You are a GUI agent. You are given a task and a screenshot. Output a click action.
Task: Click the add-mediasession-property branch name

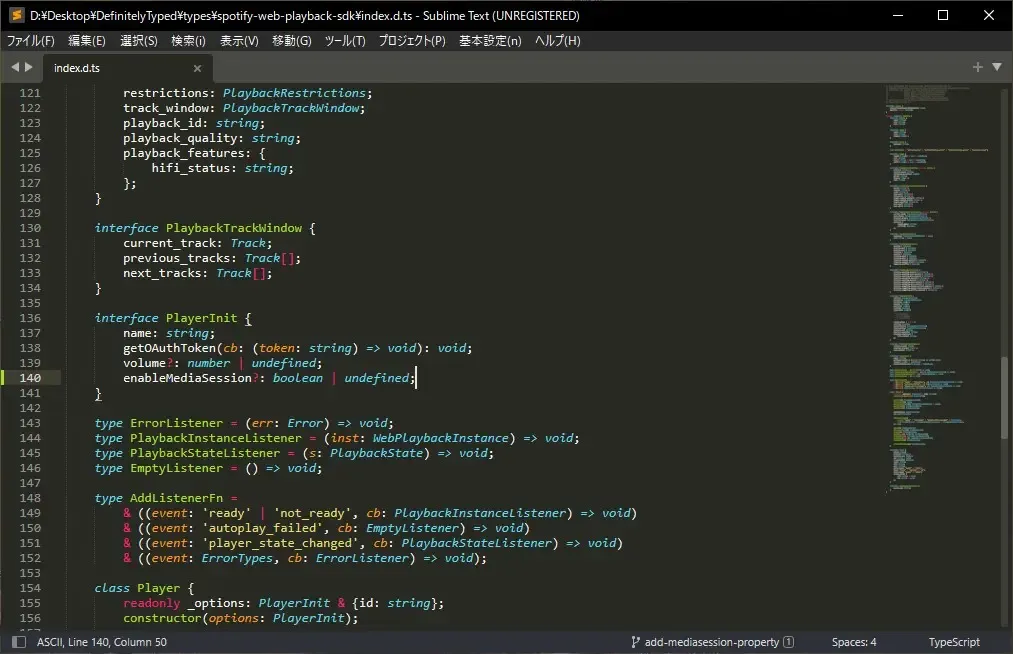tap(712, 642)
